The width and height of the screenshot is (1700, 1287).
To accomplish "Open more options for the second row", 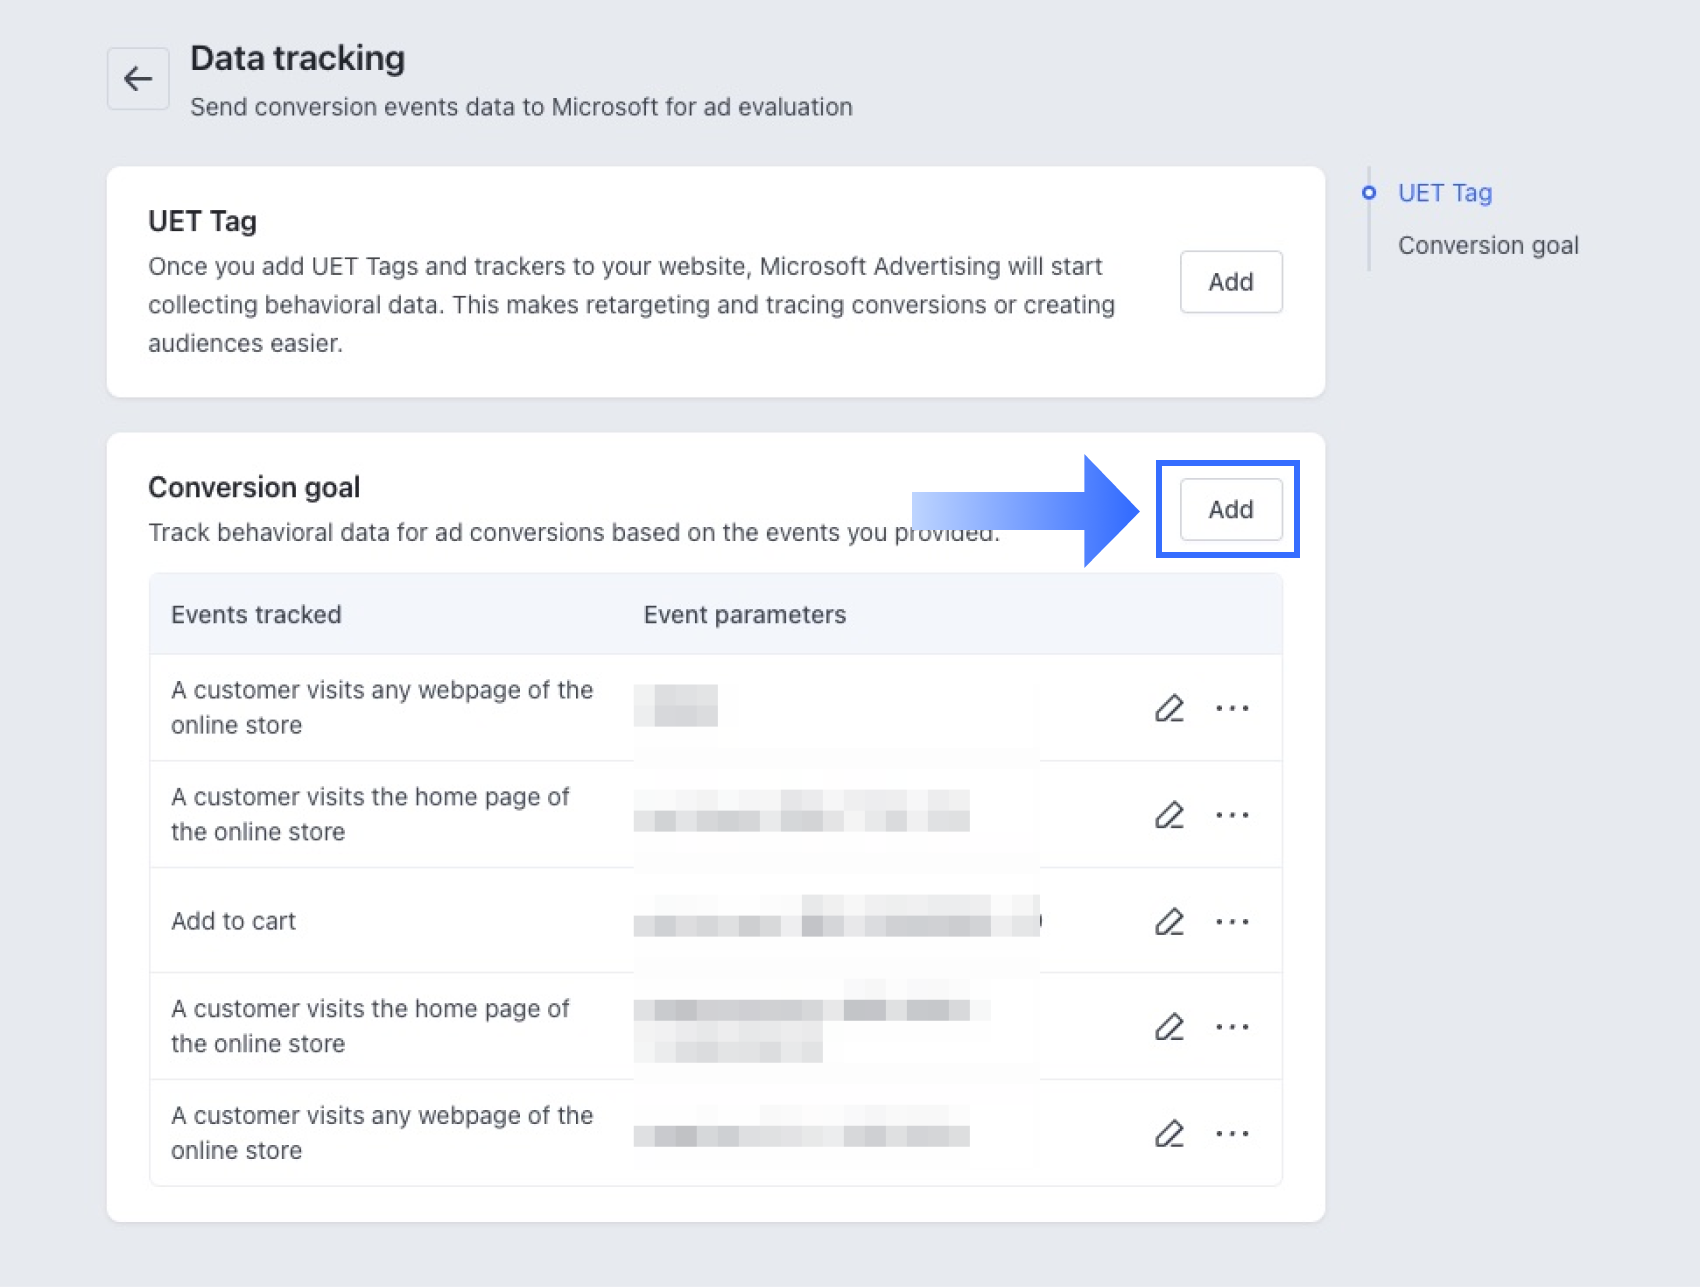I will pos(1232,815).
